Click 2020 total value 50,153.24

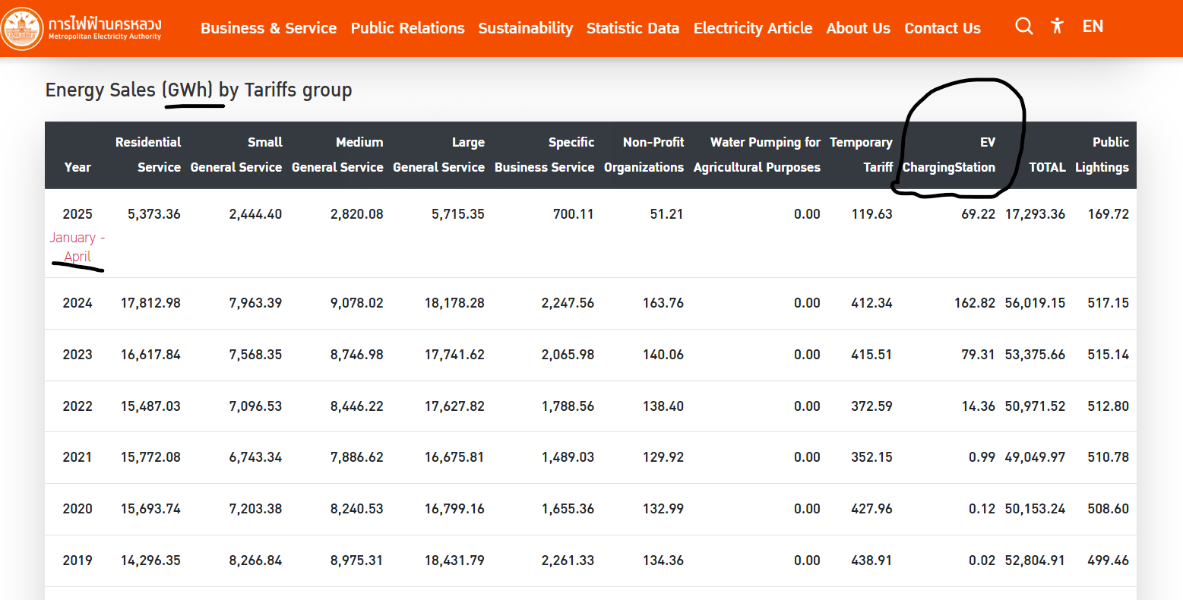point(1035,509)
